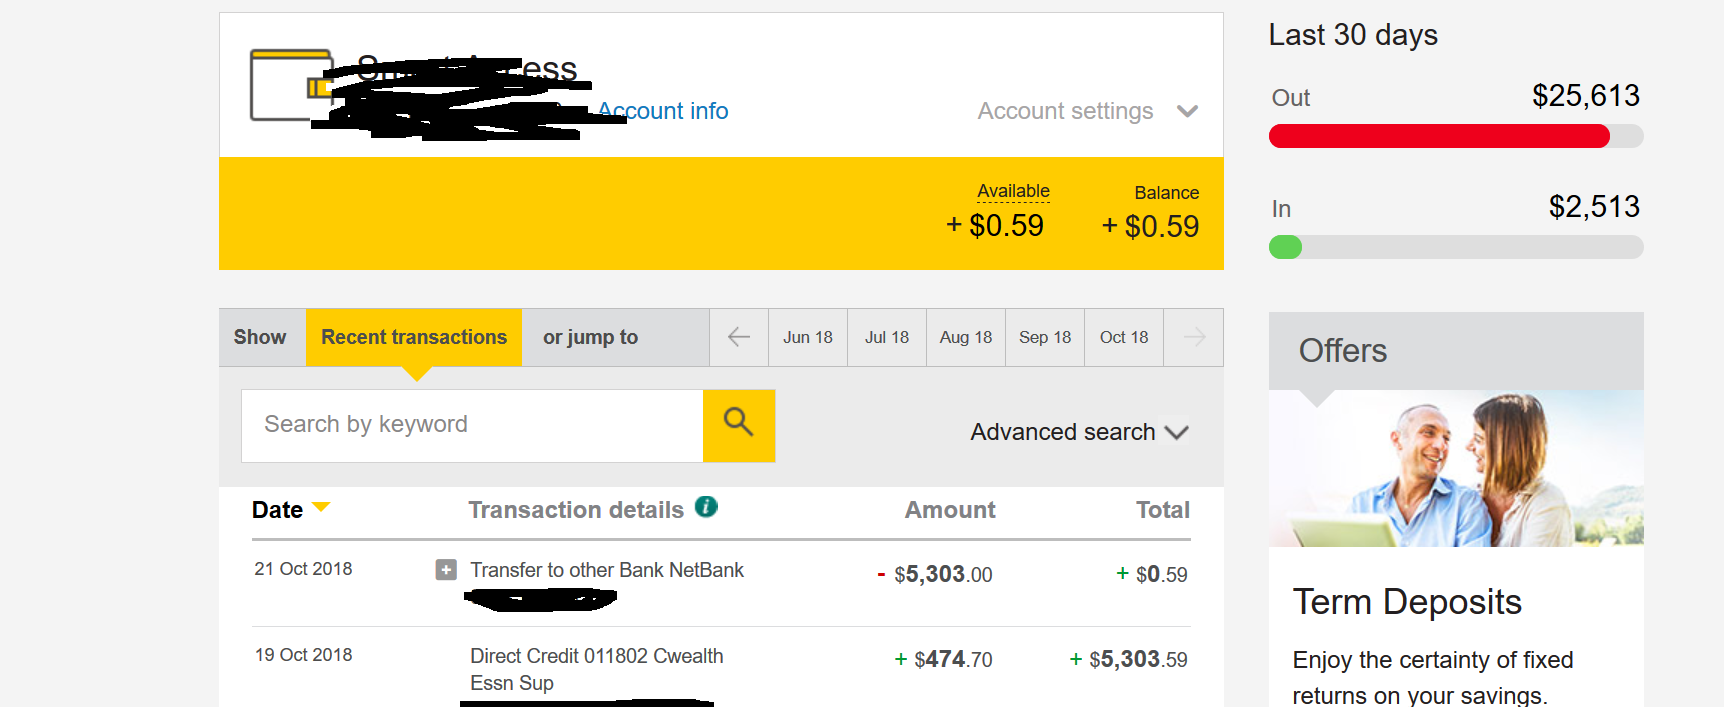Expand the Advanced search panel
1724x707 pixels.
click(x=1079, y=432)
